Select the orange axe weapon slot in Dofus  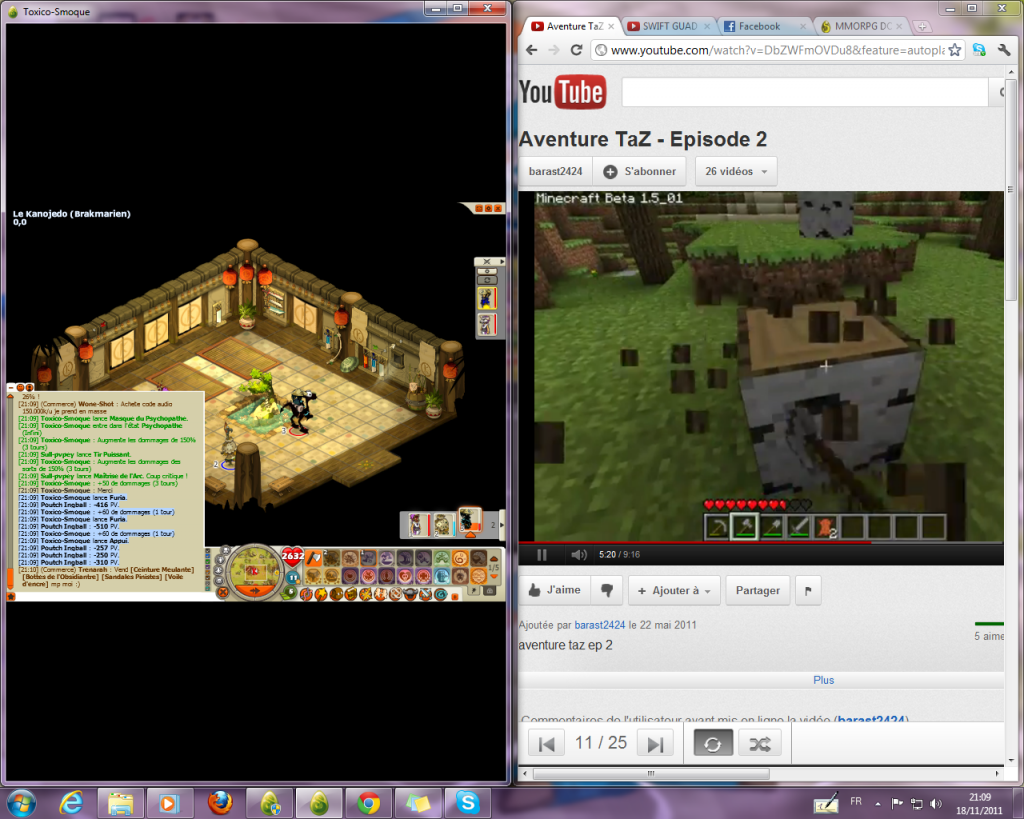tap(314, 558)
